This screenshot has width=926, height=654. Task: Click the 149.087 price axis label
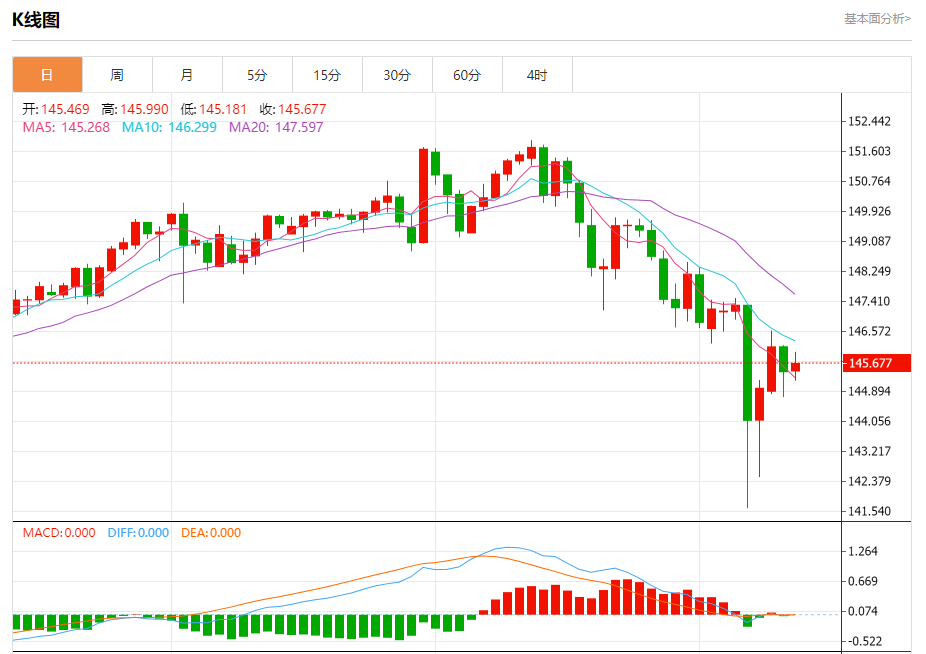tap(869, 241)
